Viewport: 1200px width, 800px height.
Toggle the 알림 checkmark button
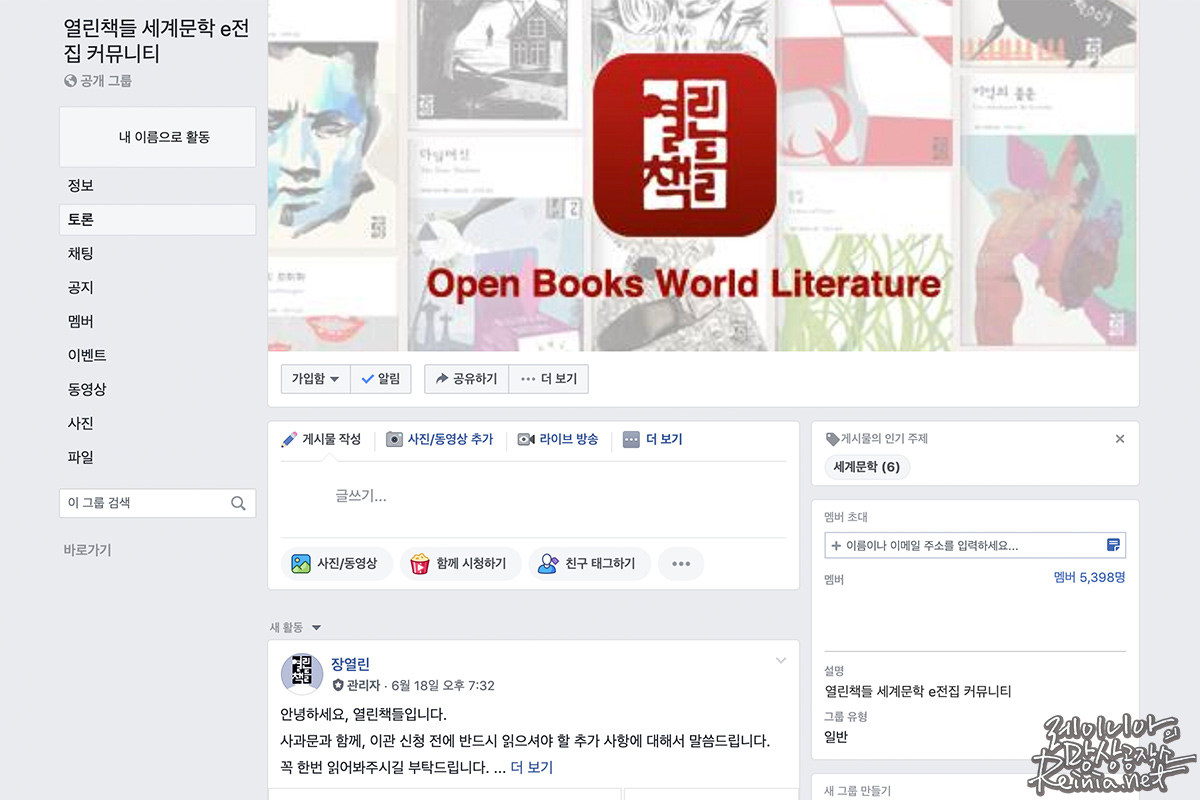tap(380, 379)
